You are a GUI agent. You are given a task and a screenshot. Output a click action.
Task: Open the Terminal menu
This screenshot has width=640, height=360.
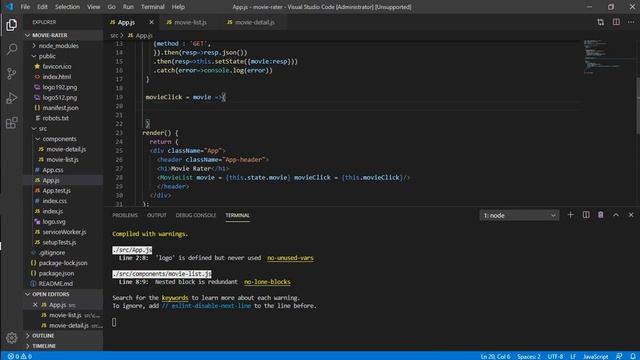(153, 7)
